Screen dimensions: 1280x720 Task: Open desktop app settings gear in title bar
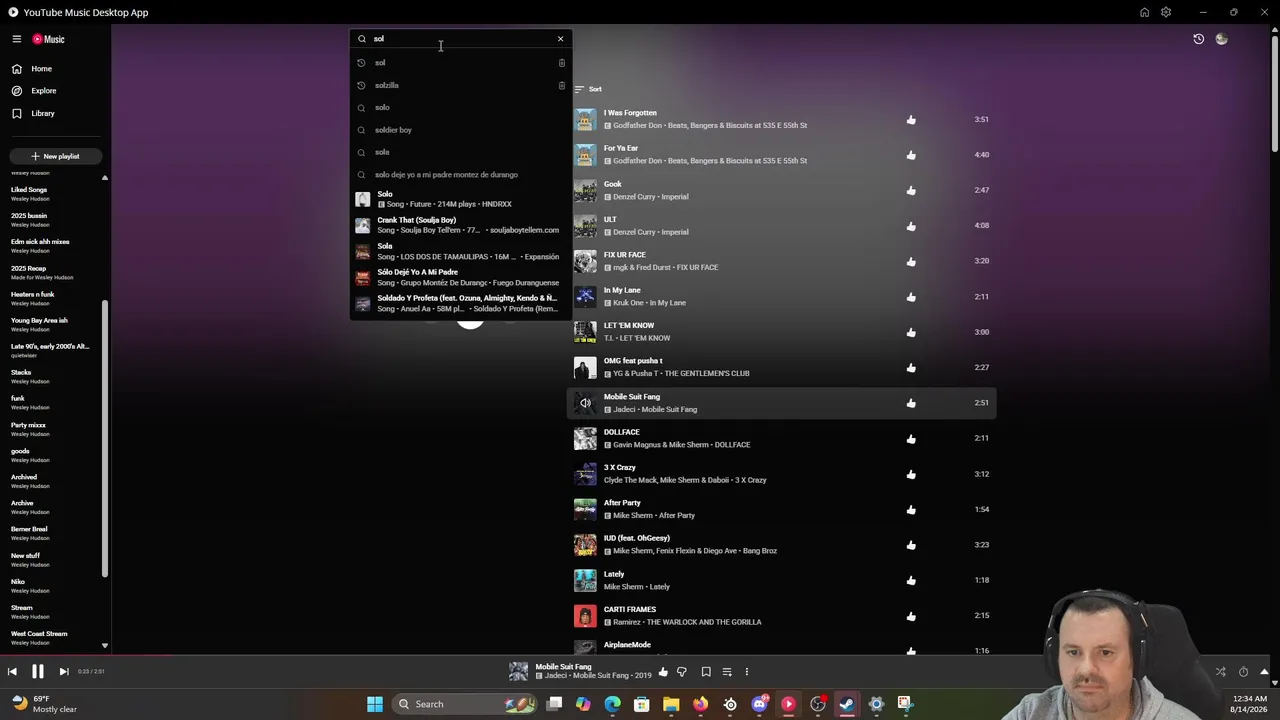click(x=1166, y=12)
